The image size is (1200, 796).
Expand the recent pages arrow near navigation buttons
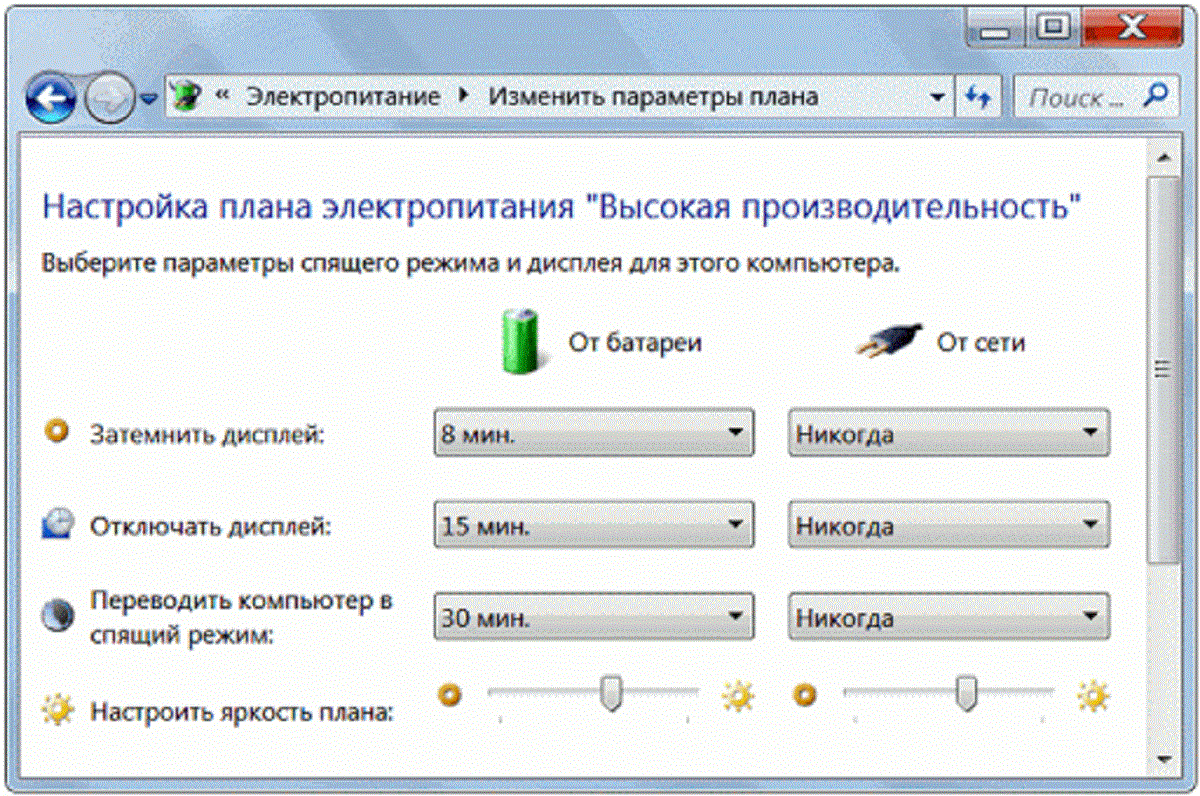coord(149,99)
